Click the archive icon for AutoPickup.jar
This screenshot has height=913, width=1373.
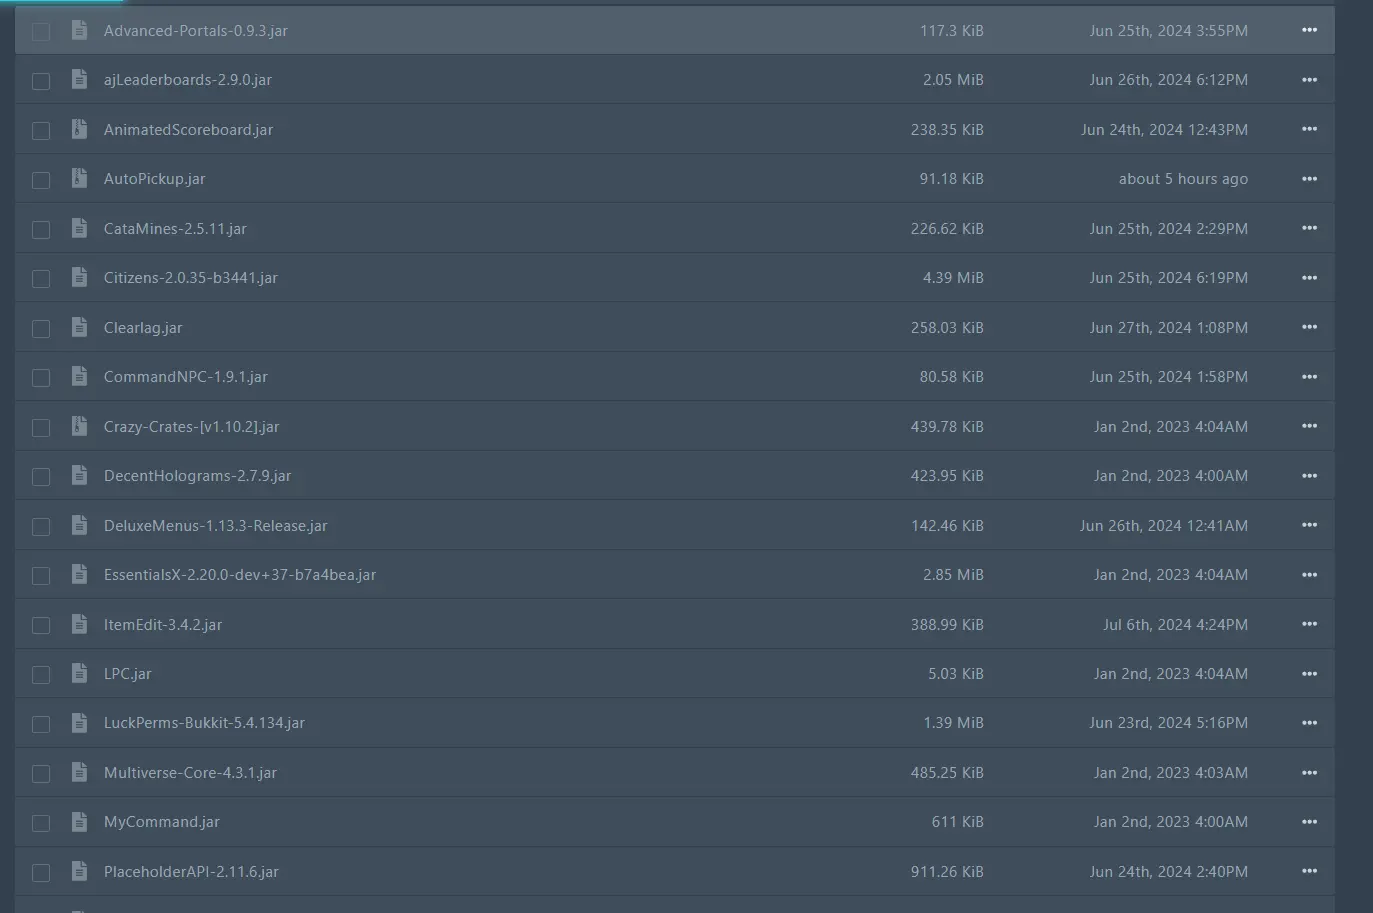click(x=79, y=178)
